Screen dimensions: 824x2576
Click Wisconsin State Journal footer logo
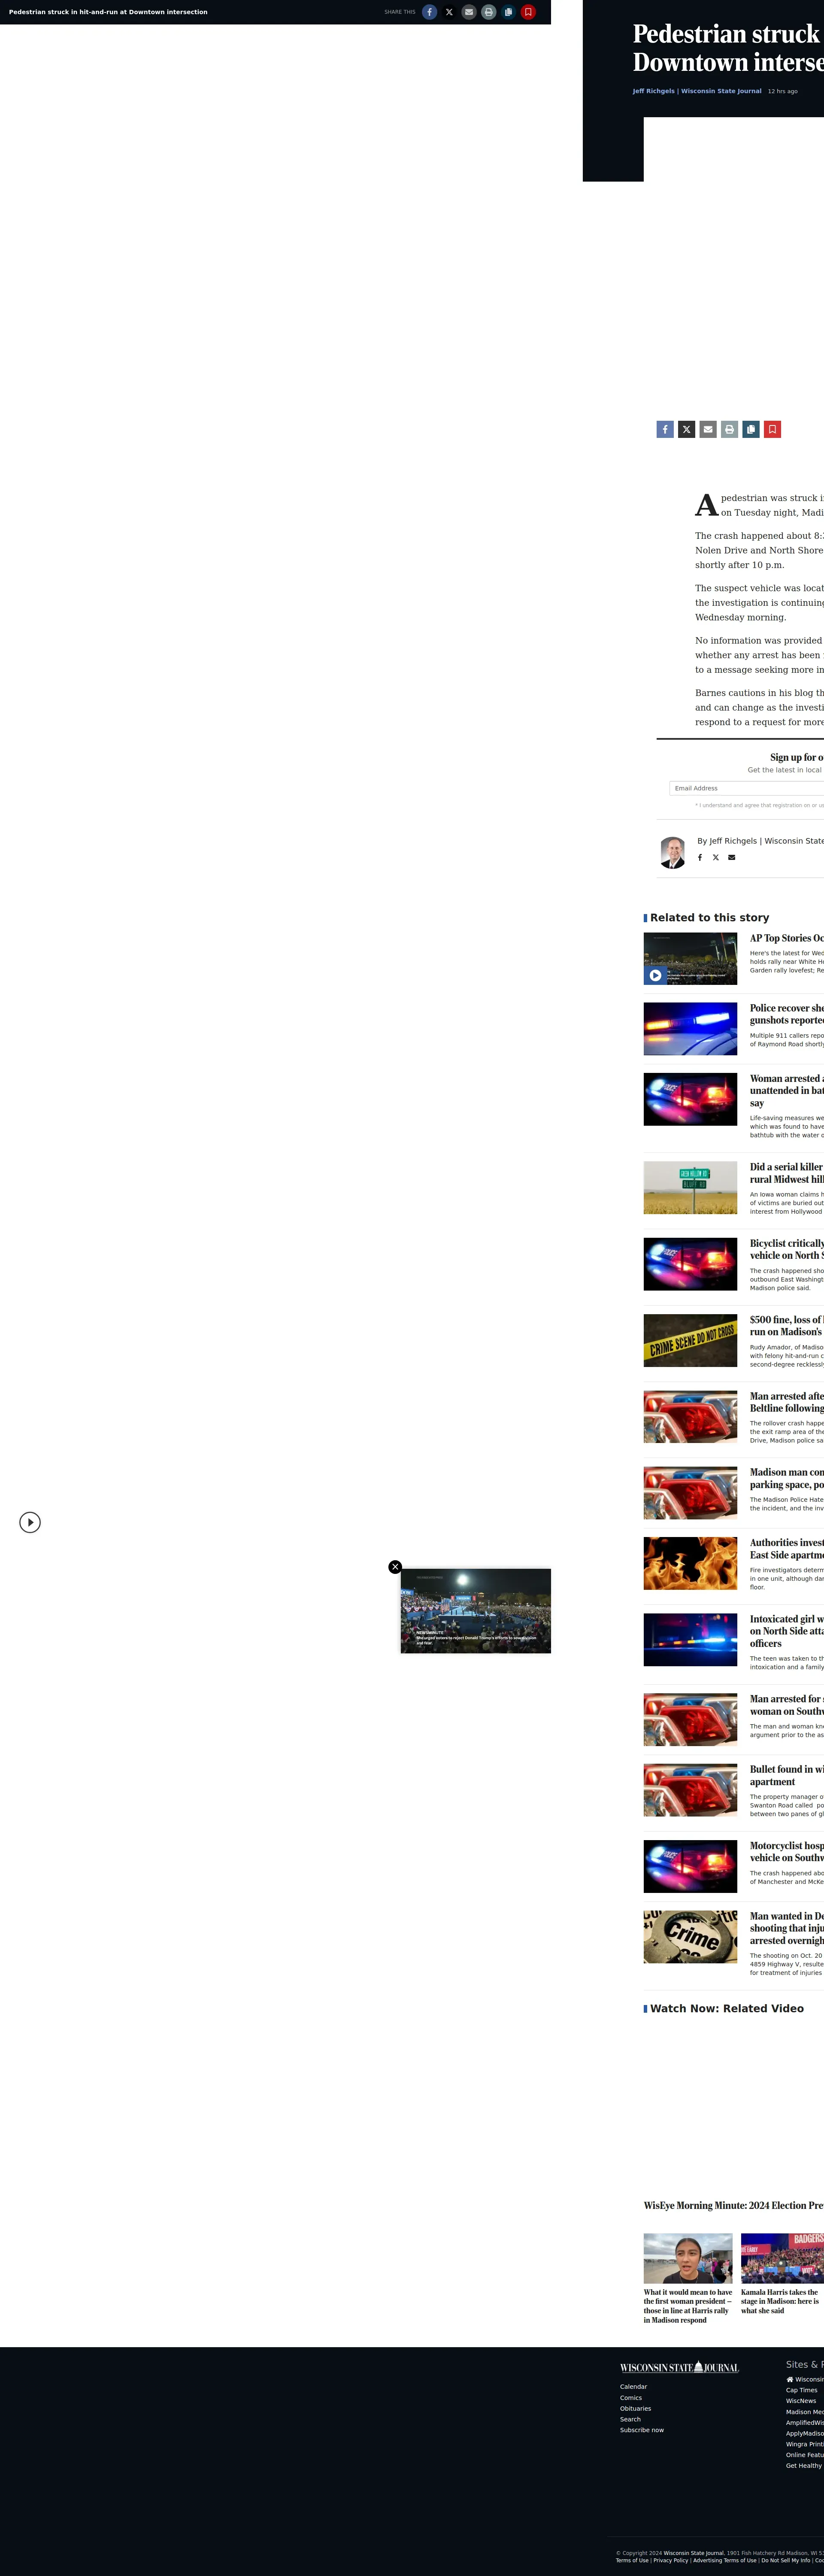coord(679,2367)
